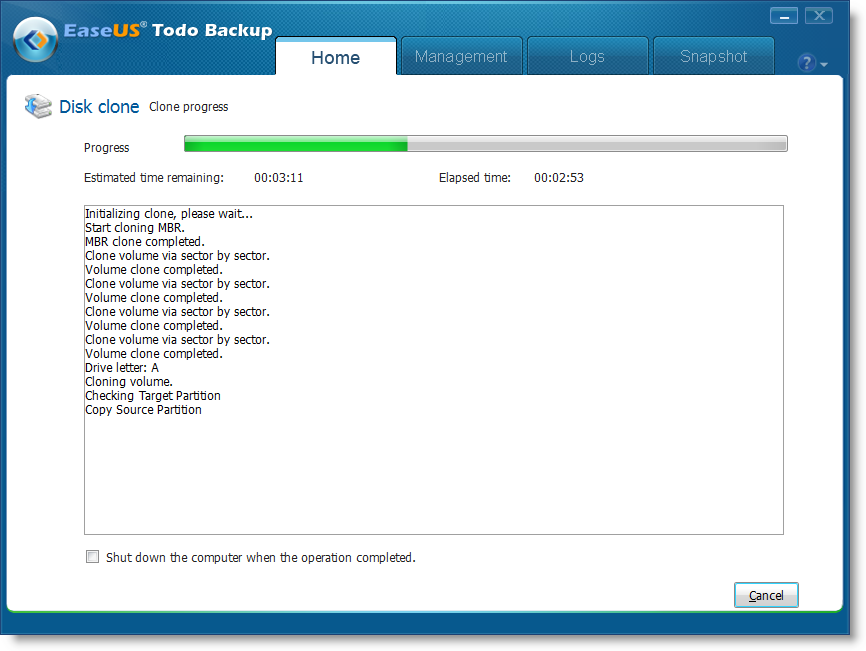Open the Management tab
This screenshot has height=651, width=866.
(461, 56)
